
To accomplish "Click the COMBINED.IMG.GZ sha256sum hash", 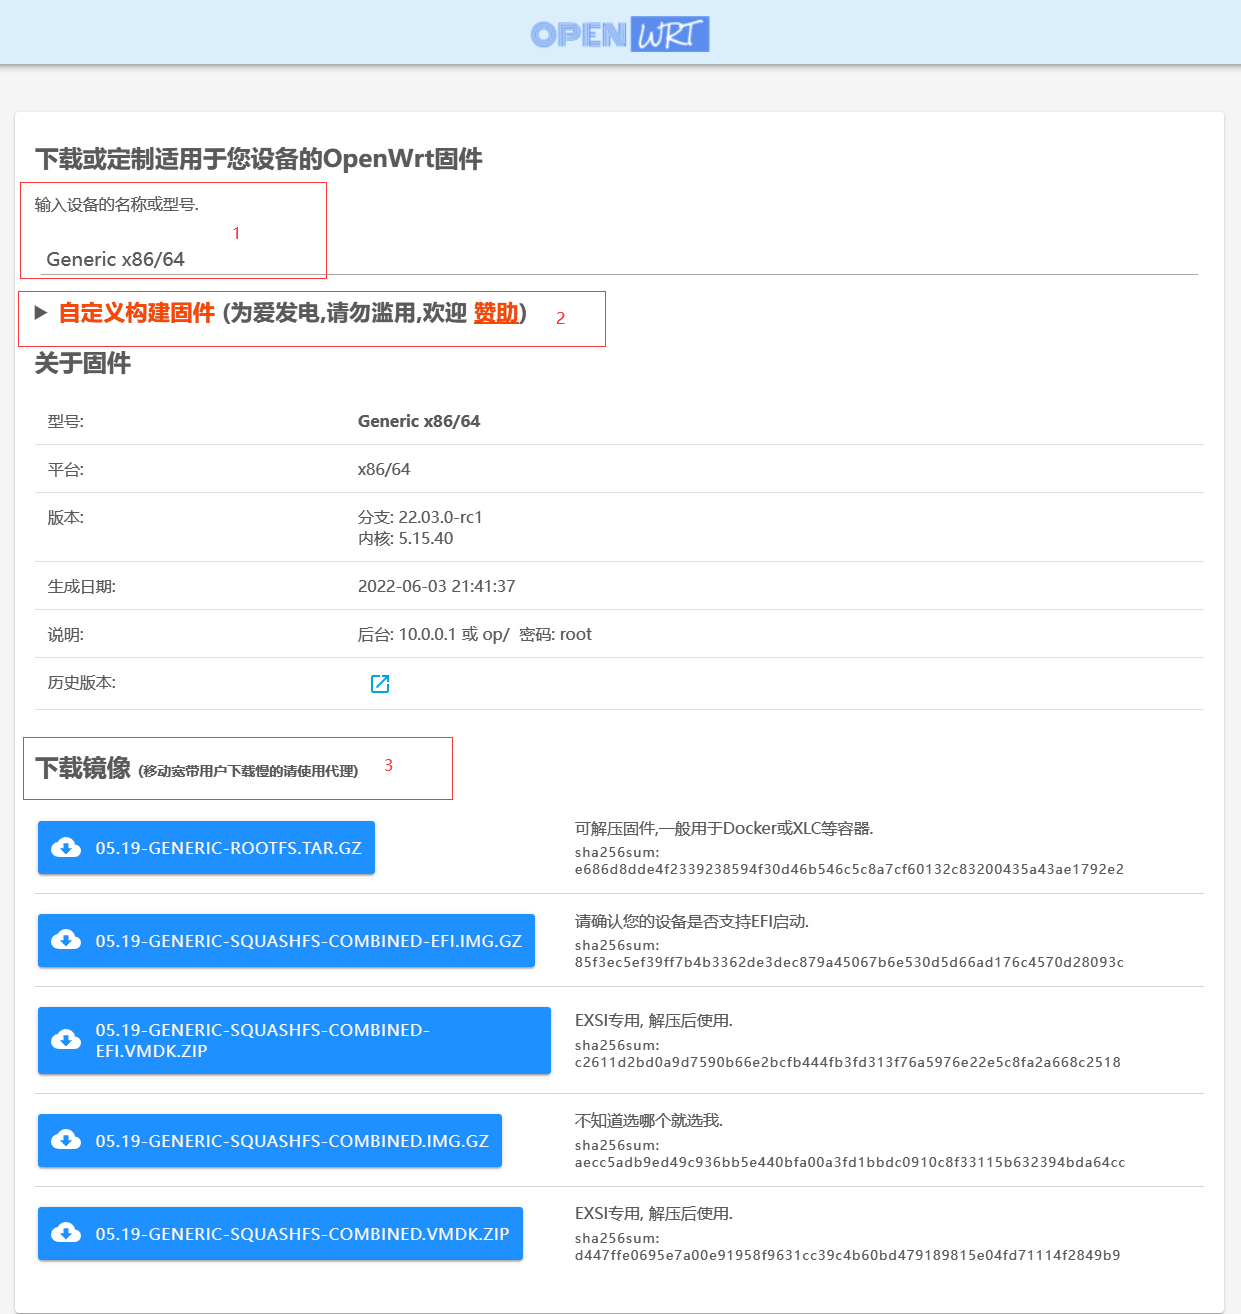I will (x=849, y=1163).
